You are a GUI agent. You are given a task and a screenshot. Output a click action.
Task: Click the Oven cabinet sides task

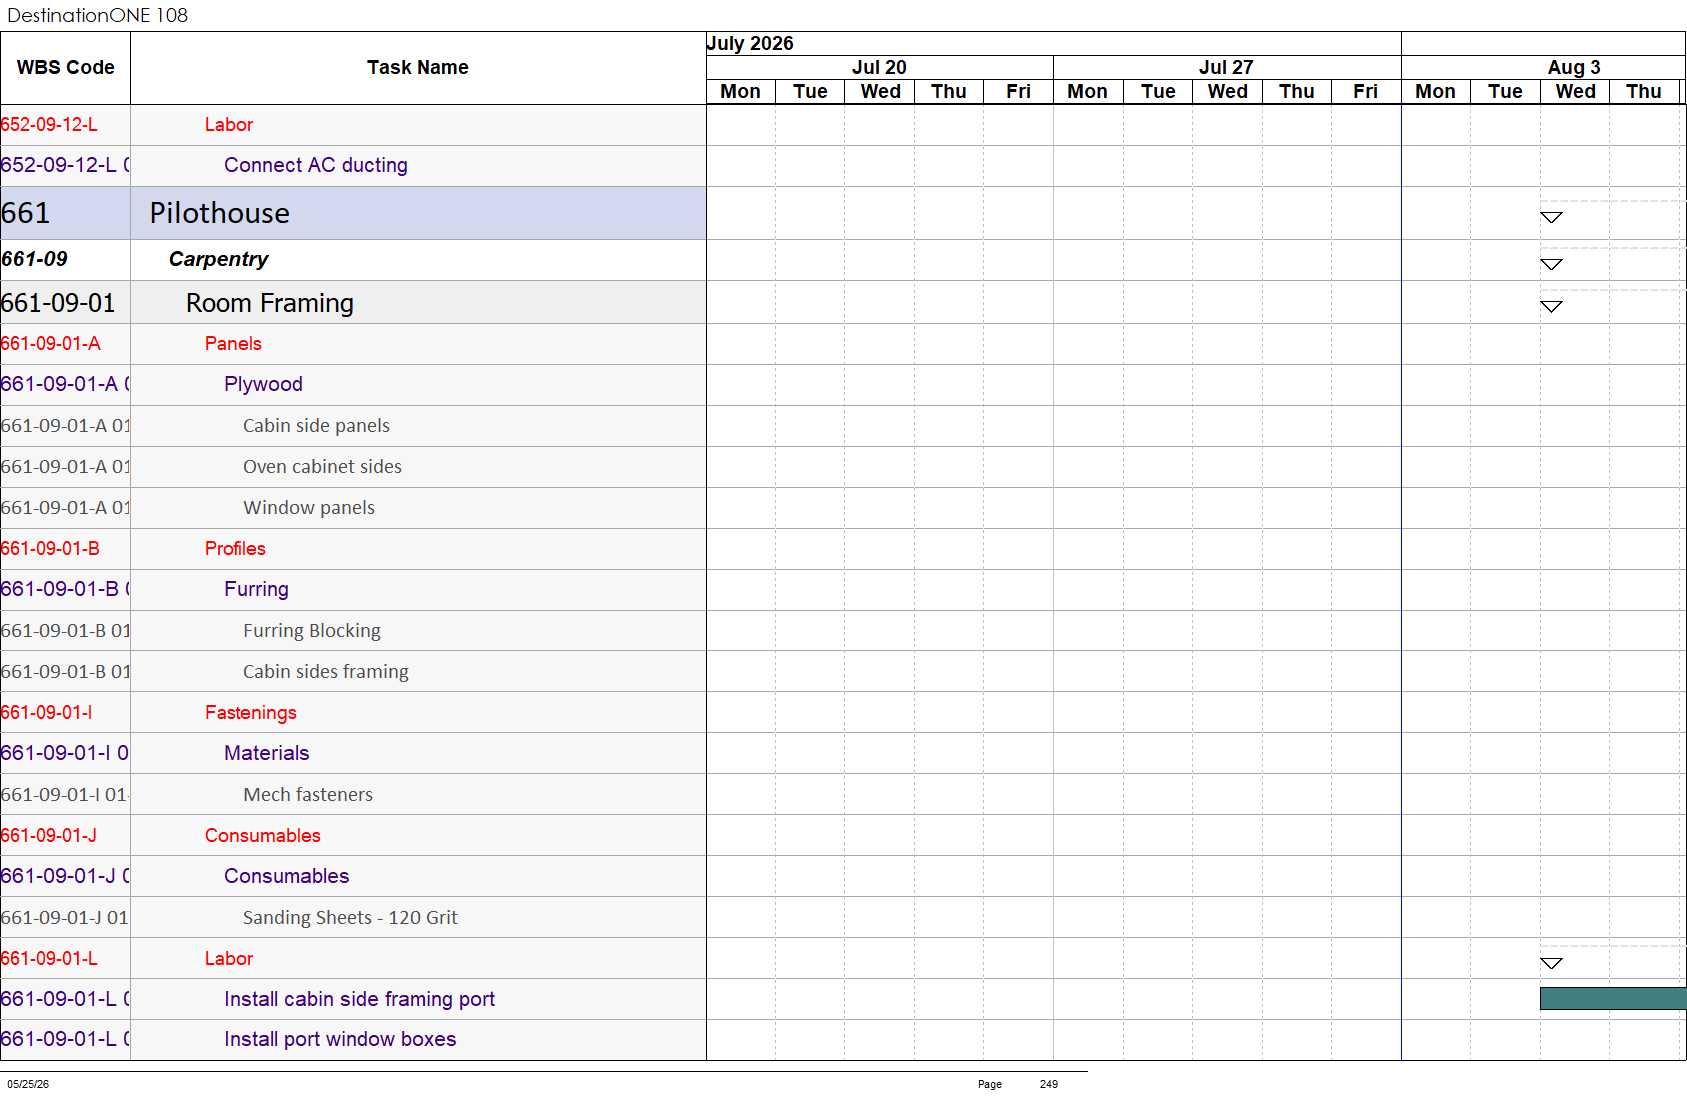pyautogui.click(x=322, y=467)
